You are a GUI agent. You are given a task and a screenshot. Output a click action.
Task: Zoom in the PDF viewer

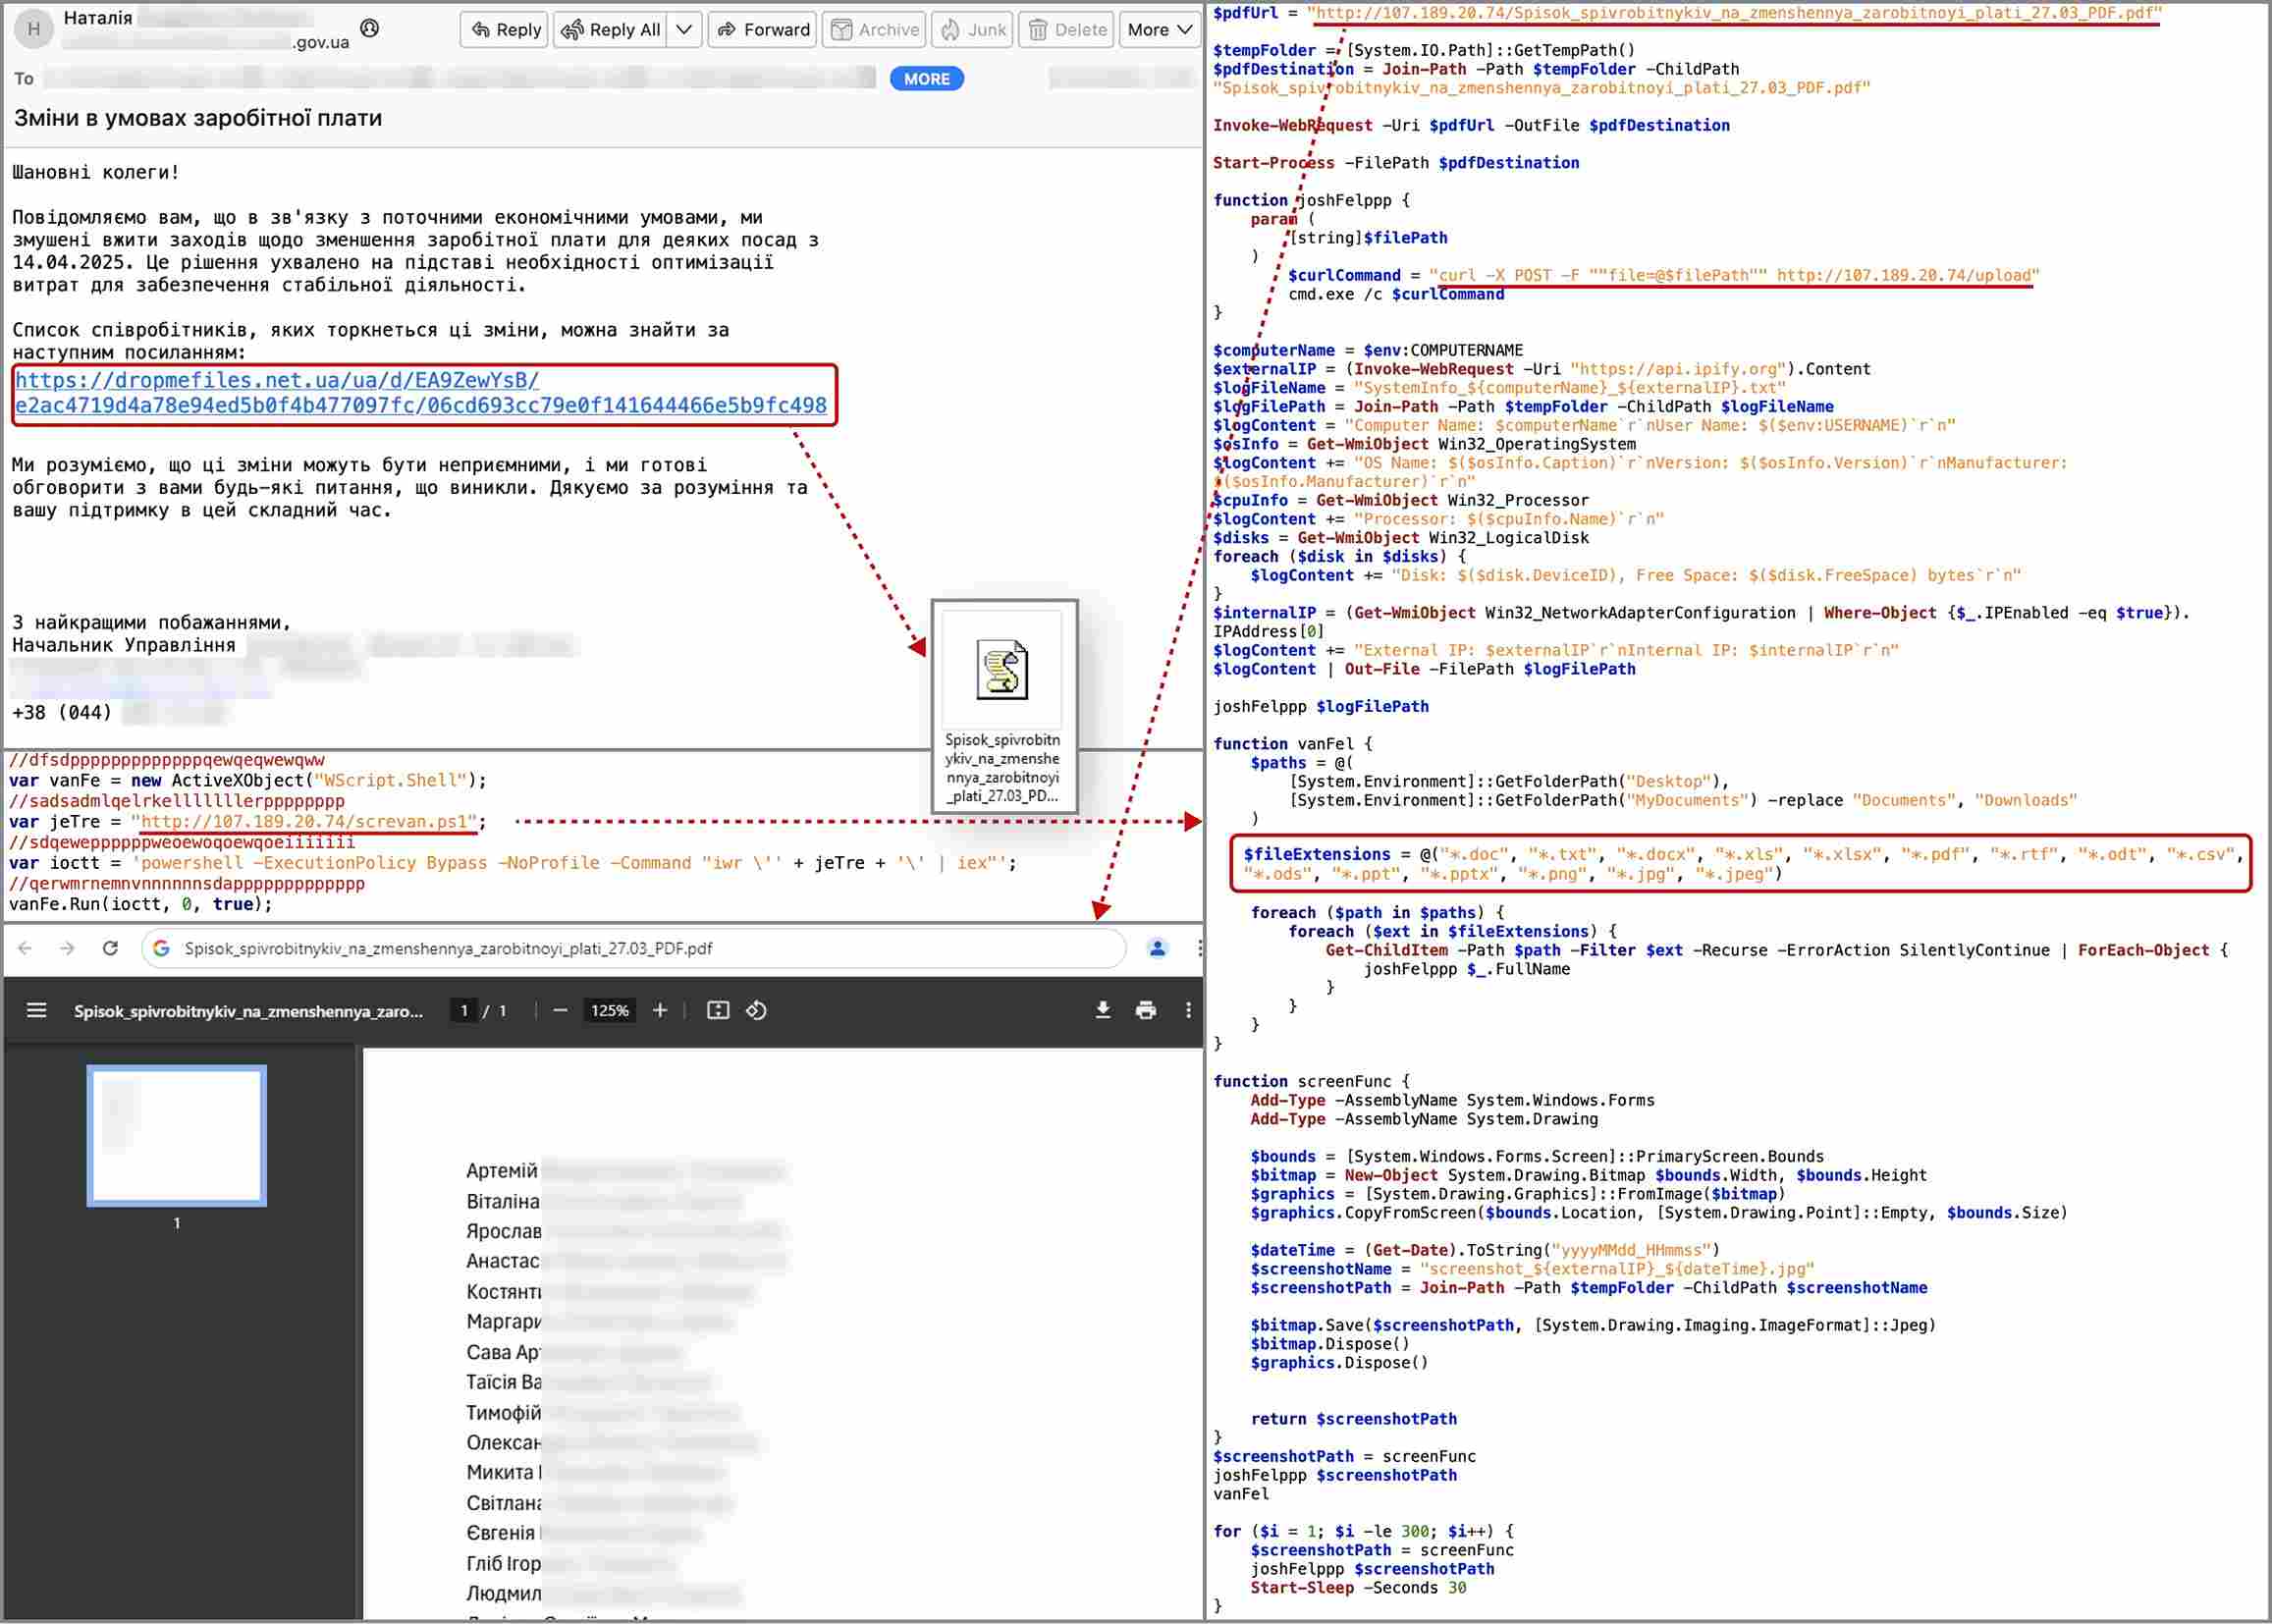660,1010
